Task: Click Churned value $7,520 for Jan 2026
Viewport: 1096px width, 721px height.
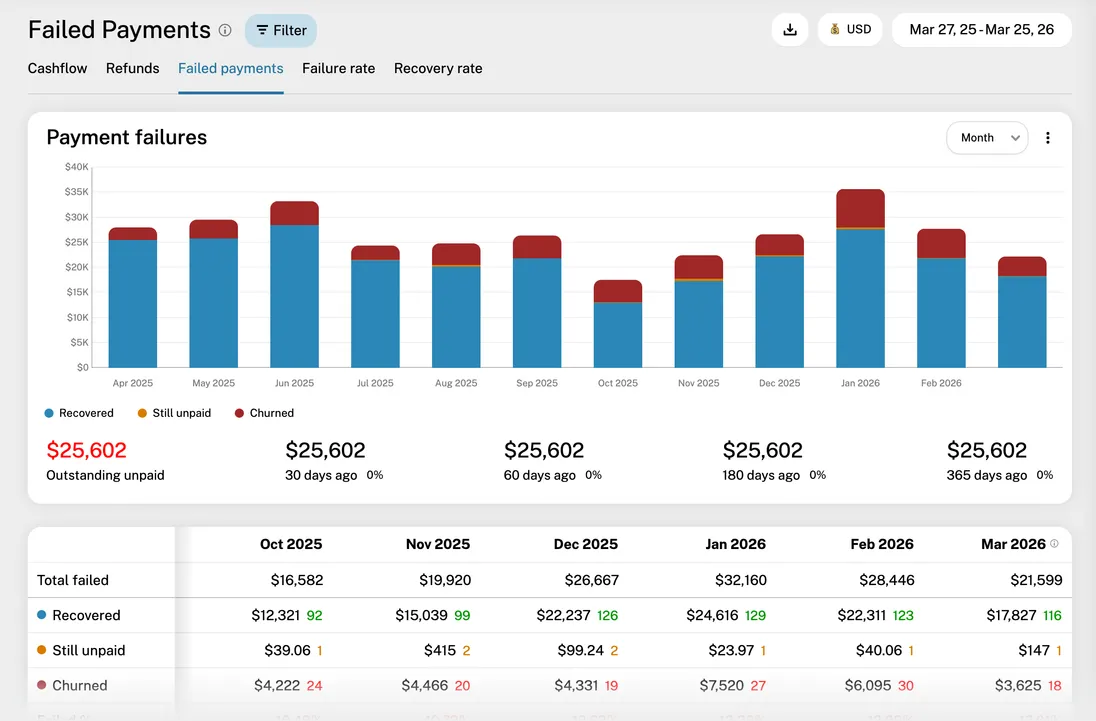Action: pos(721,685)
